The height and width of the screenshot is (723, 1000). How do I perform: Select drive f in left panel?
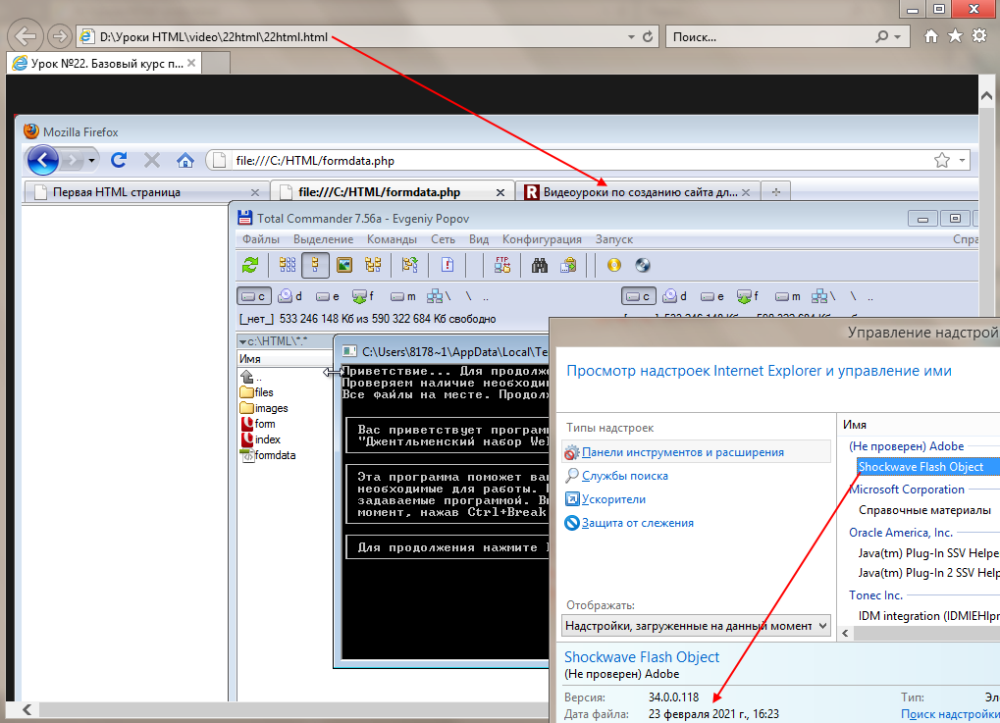pyautogui.click(x=364, y=296)
